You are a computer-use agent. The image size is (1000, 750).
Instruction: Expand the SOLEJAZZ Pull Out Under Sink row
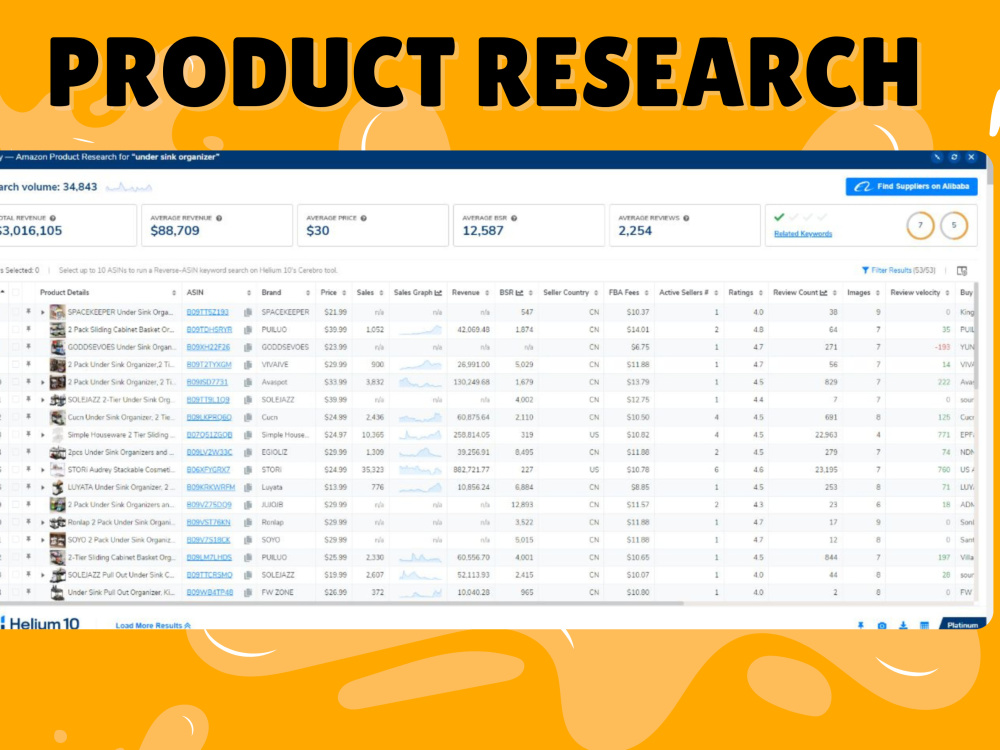(43, 575)
